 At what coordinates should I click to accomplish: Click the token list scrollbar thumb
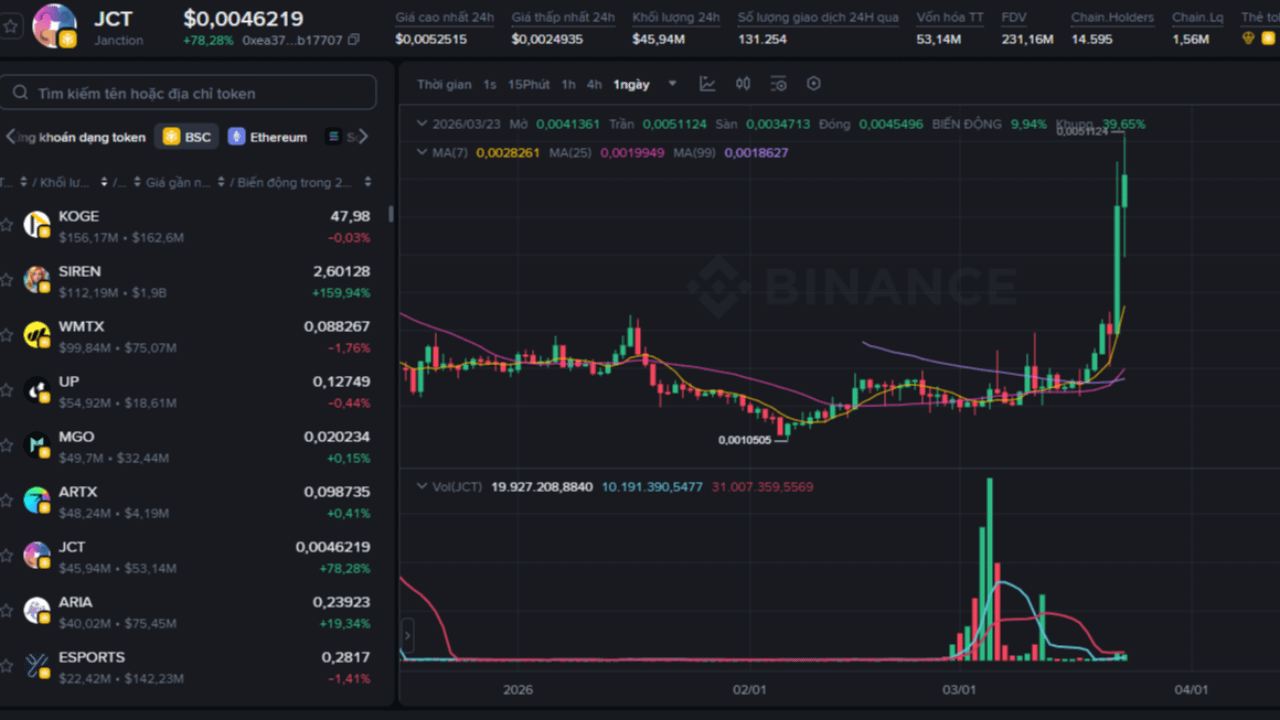[390, 214]
